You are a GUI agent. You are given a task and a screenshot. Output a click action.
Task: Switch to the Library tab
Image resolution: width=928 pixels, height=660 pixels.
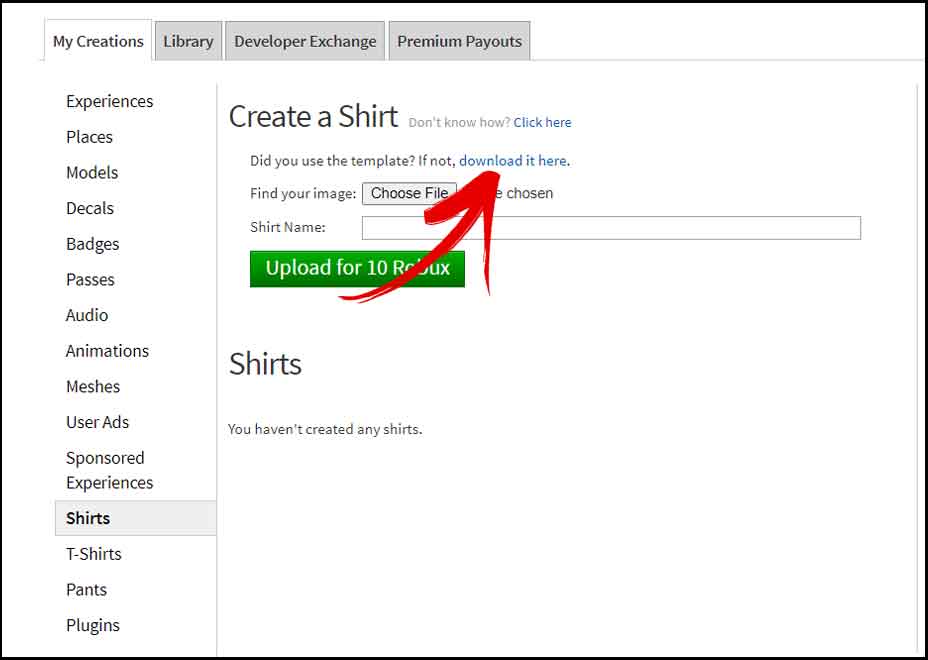click(187, 41)
